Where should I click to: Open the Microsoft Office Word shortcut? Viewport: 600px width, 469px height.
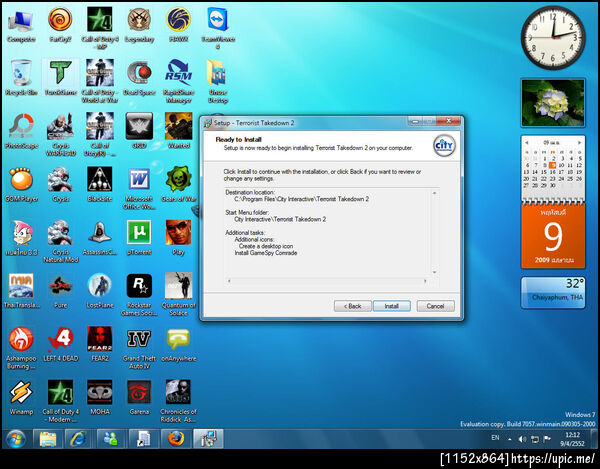pos(139,188)
